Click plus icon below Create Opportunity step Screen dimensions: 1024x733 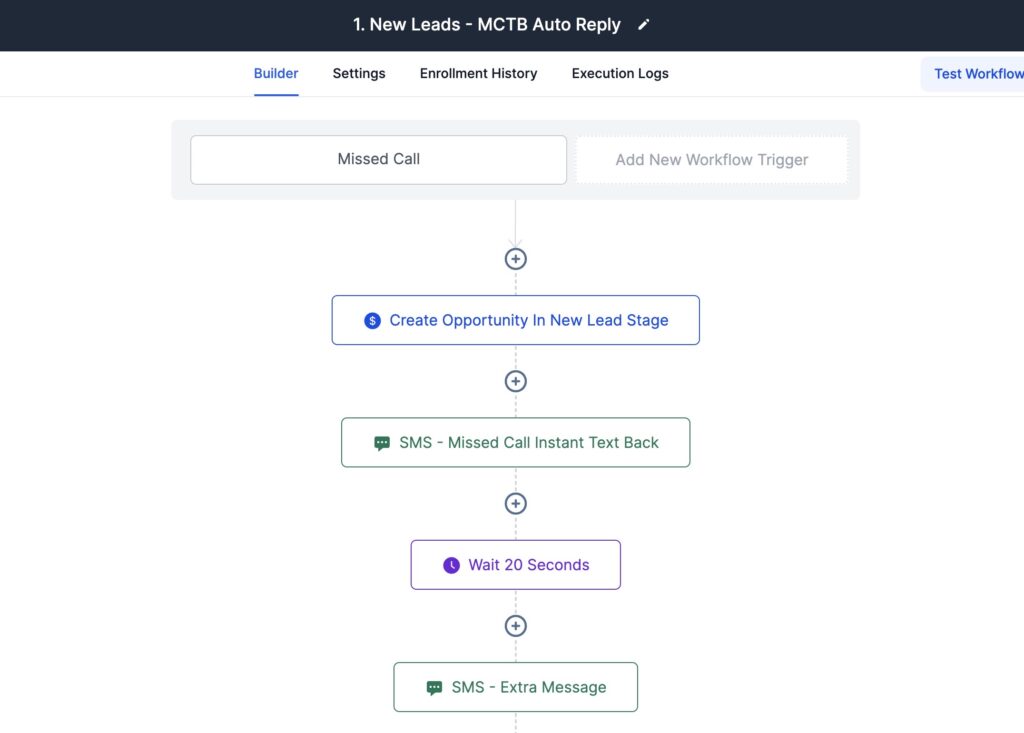click(x=515, y=381)
